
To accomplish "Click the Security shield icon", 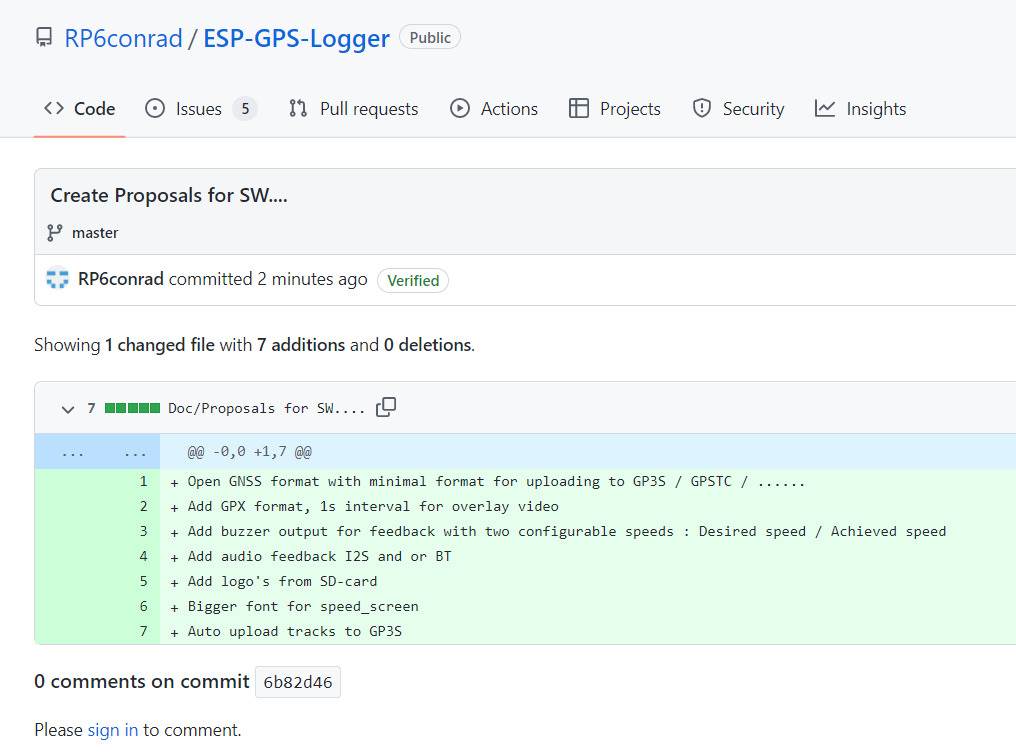I will click(702, 109).
